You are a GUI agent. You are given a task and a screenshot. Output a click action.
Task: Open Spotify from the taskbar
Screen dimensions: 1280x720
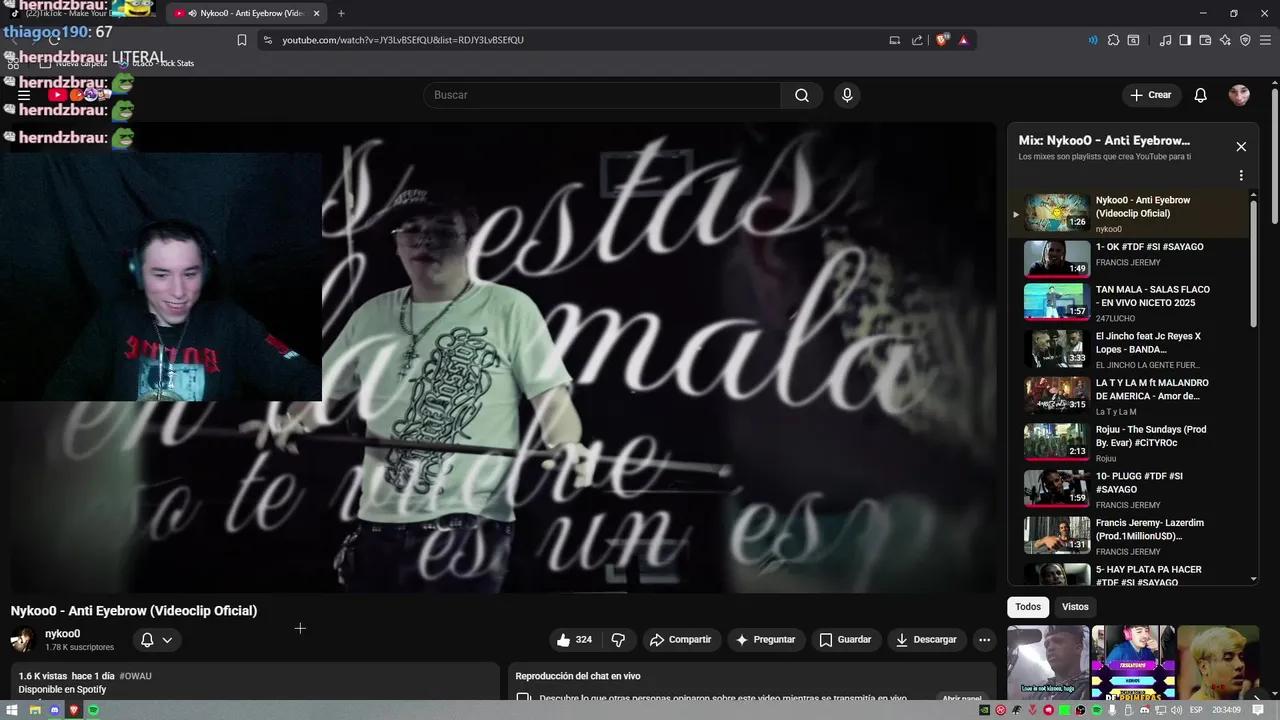pos(94,710)
